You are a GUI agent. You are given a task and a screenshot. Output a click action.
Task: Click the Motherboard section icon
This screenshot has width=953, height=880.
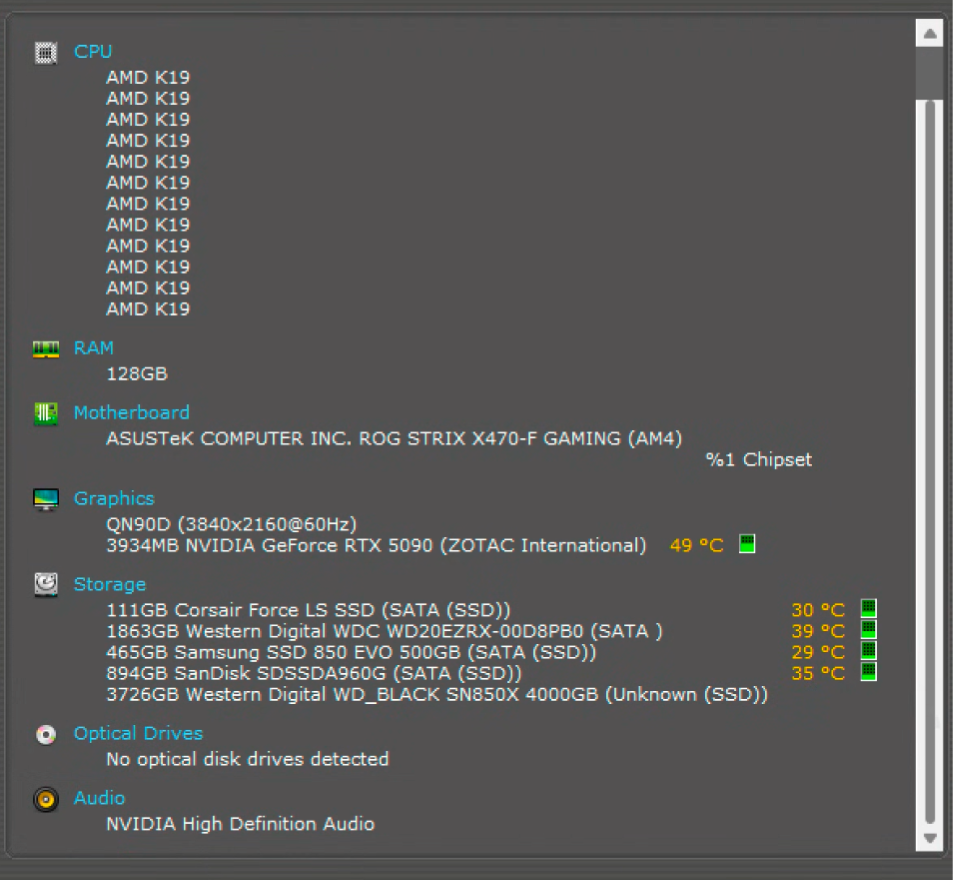46,414
